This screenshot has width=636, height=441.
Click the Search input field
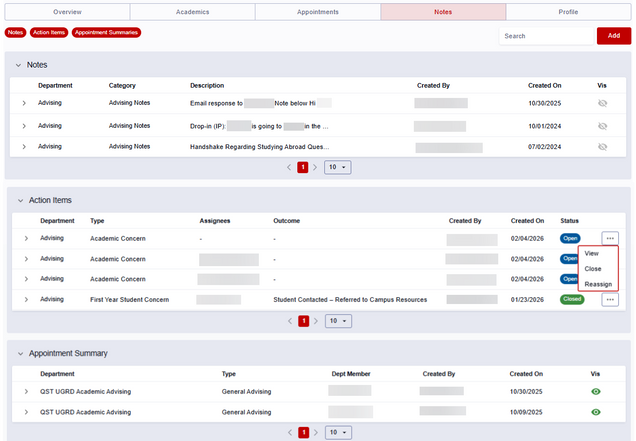pyautogui.click(x=546, y=36)
